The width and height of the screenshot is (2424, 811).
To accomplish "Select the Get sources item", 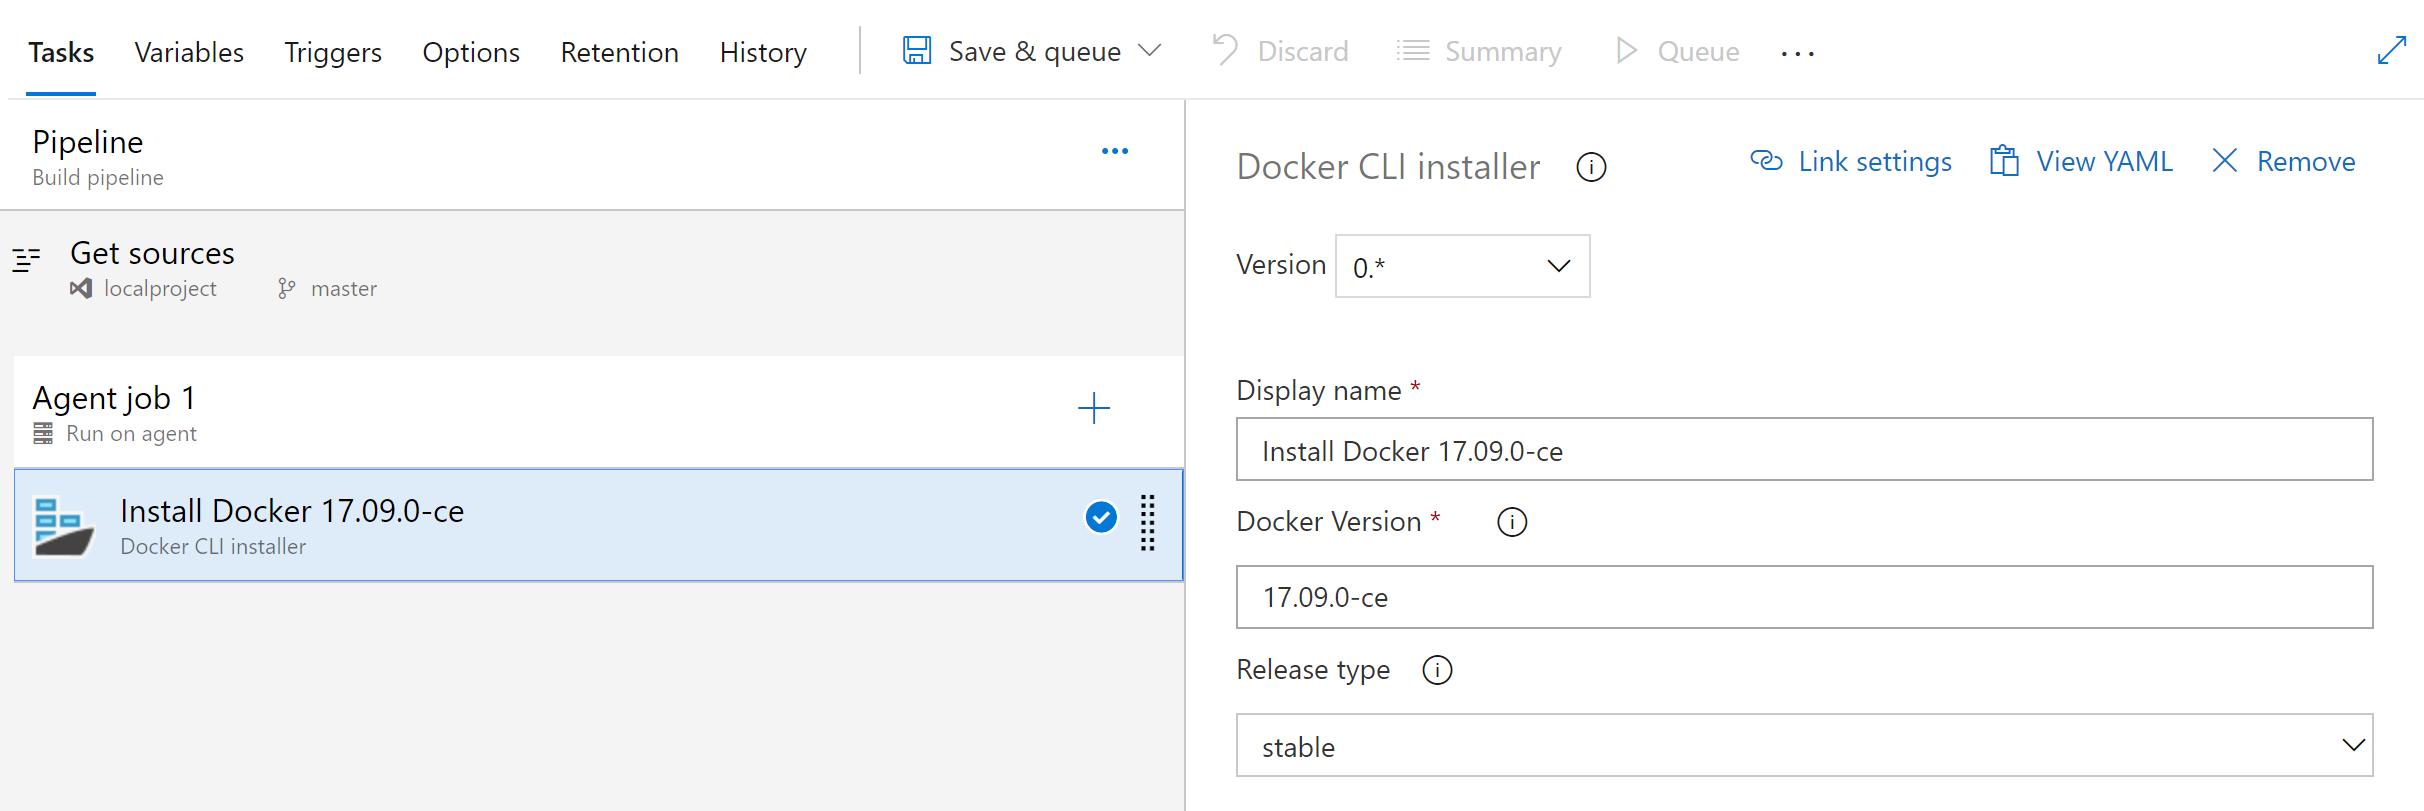I will coord(152,254).
